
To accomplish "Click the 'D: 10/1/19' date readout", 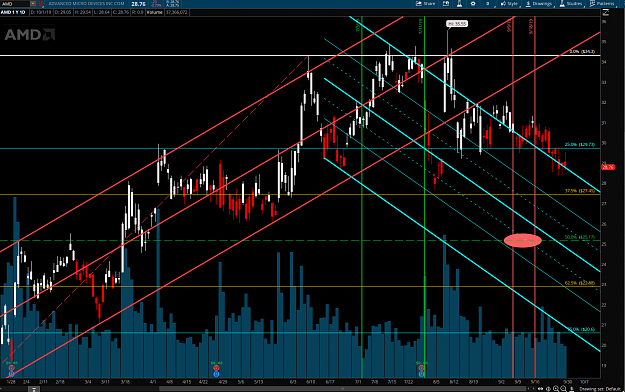I will point(40,12).
